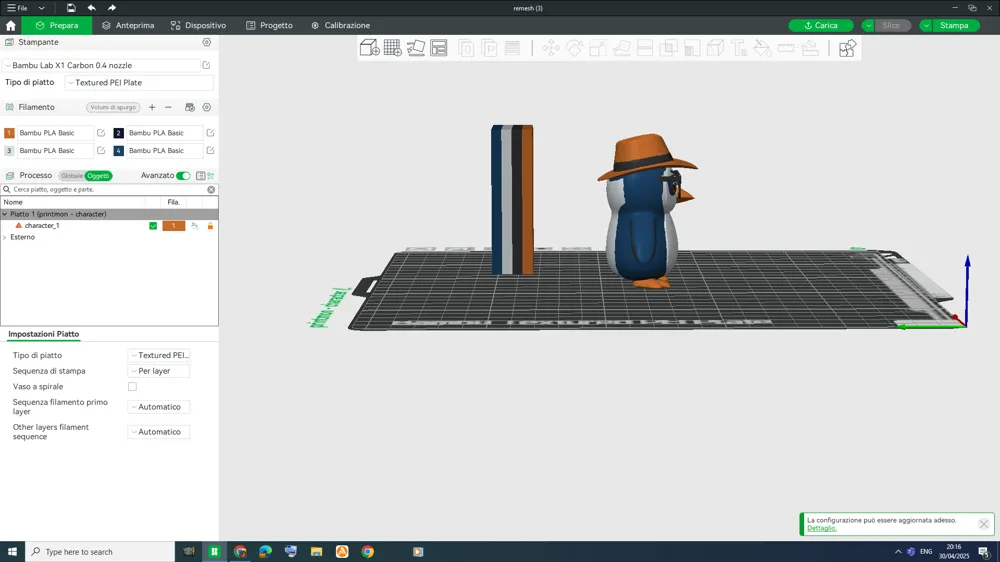Select the Move tool
Viewport: 1000px width, 562px height.
tap(551, 48)
